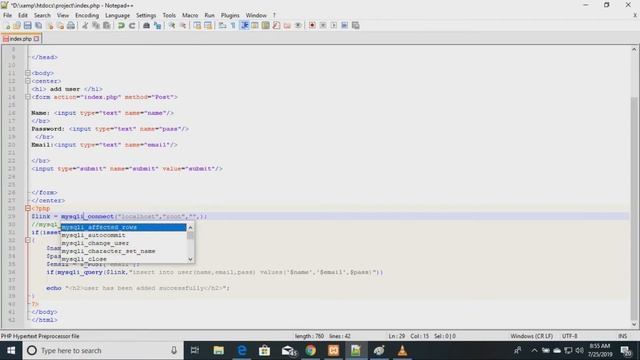
Task: Collapse the if-block brace fold marker
Action: pos(28,240)
